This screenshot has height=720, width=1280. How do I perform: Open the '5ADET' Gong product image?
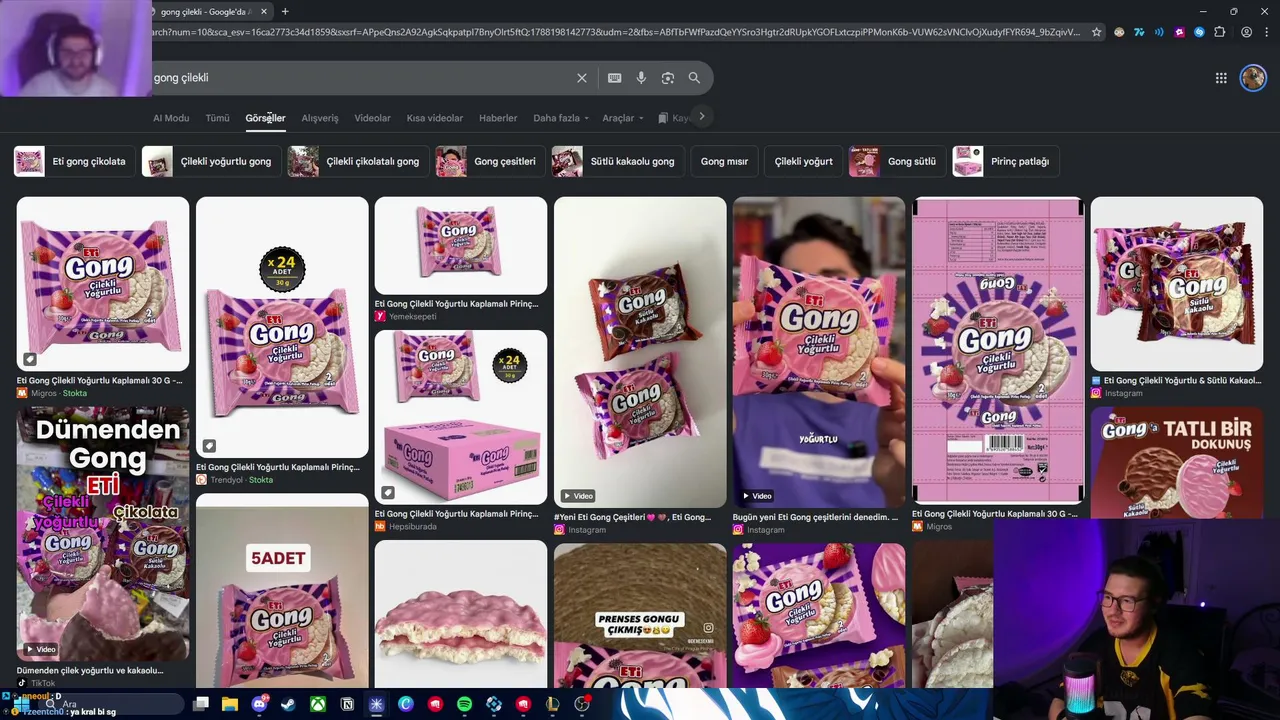pos(282,591)
